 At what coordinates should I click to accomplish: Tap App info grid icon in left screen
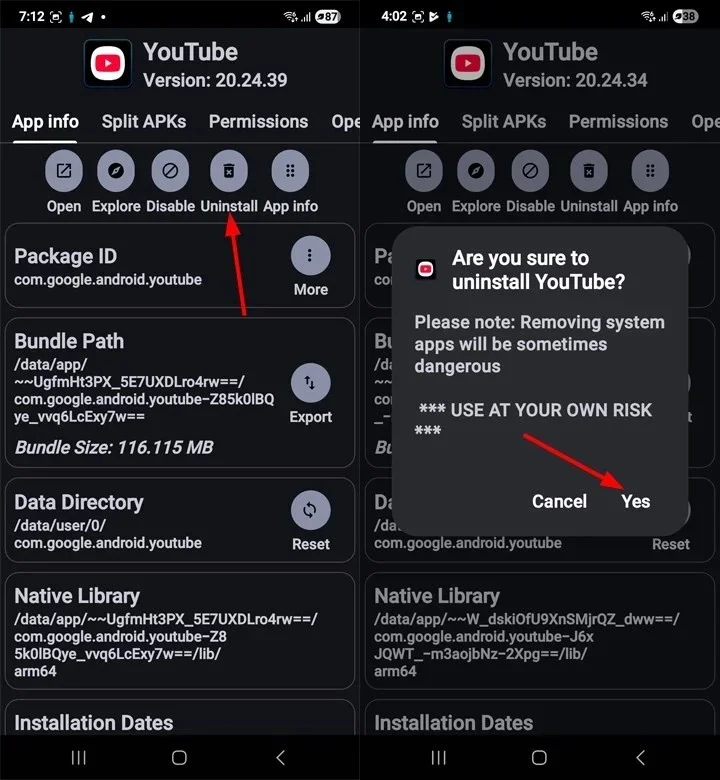point(290,171)
